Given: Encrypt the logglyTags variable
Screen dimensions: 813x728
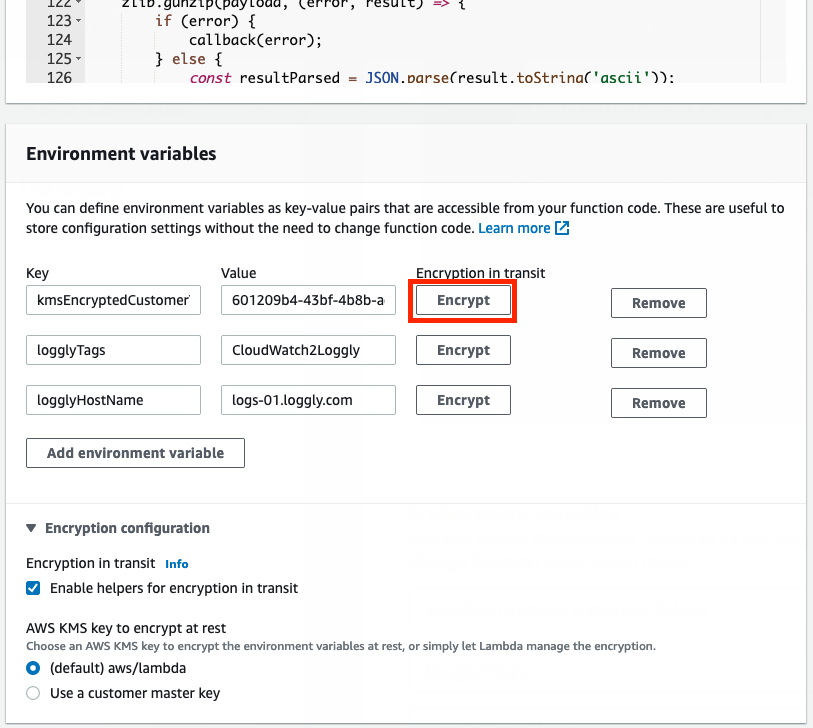Looking at the screenshot, I should tap(463, 350).
